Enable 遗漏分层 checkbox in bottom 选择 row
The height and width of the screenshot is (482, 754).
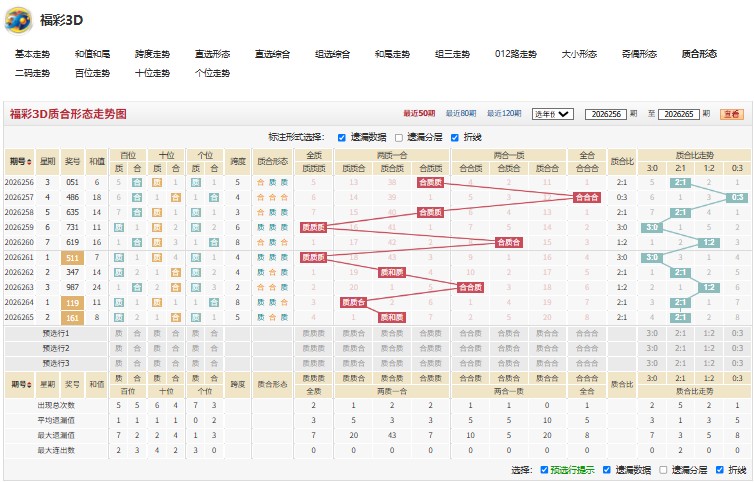663,470
